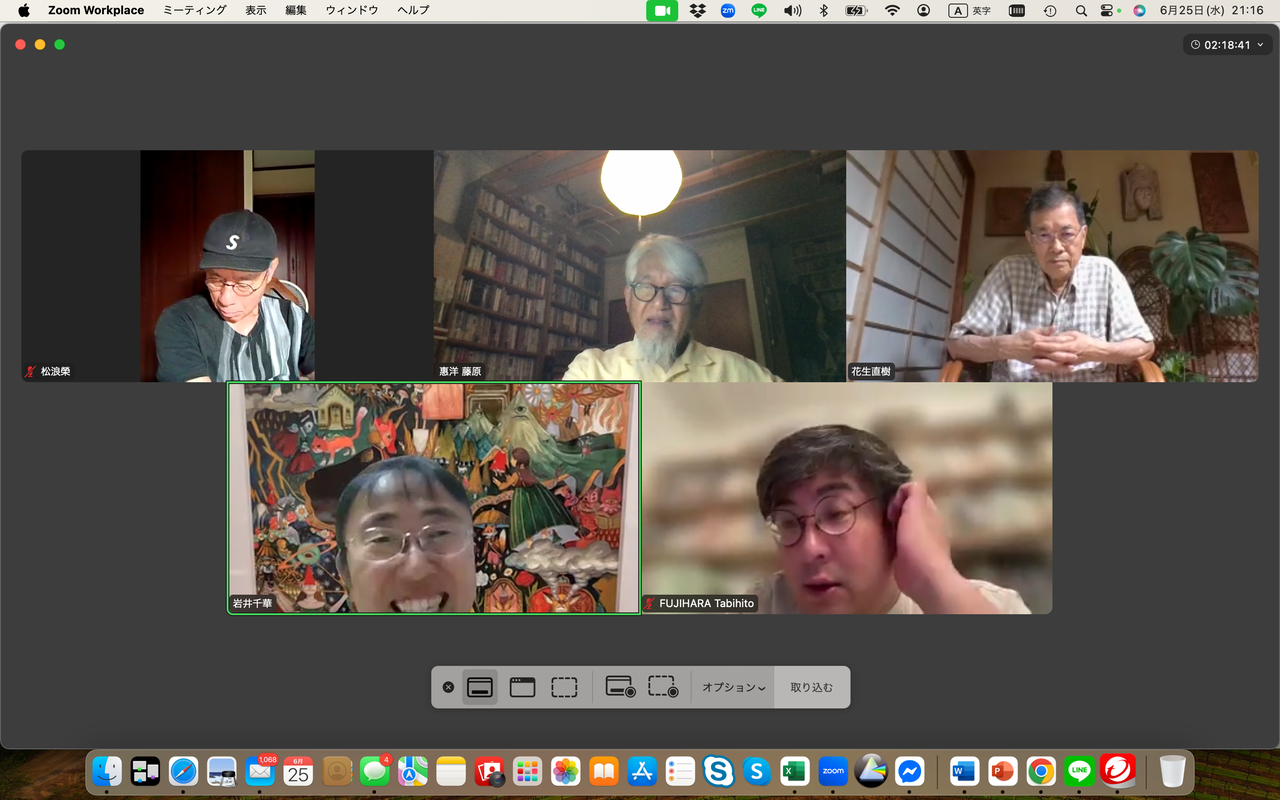Open the Time Machine menu bar icon
Image resolution: width=1280 pixels, height=800 pixels.
click(1050, 10)
